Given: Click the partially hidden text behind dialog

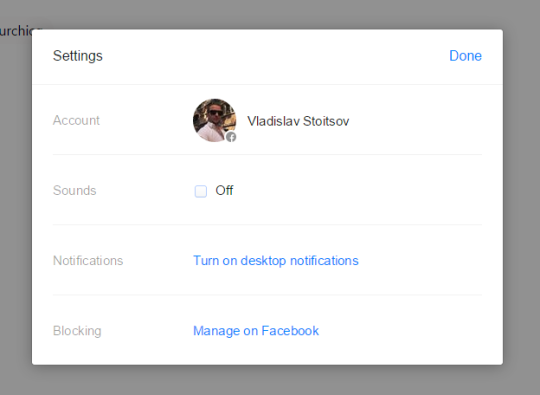Looking at the screenshot, I should click(x=15, y=31).
